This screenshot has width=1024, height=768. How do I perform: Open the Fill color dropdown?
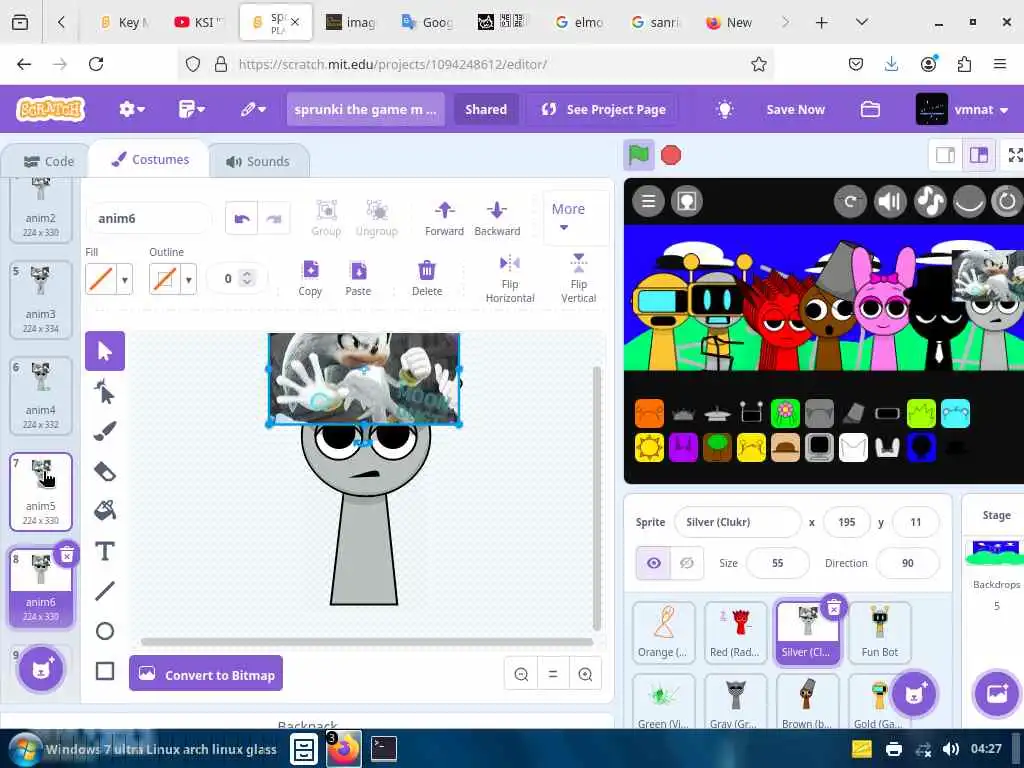click(x=124, y=280)
